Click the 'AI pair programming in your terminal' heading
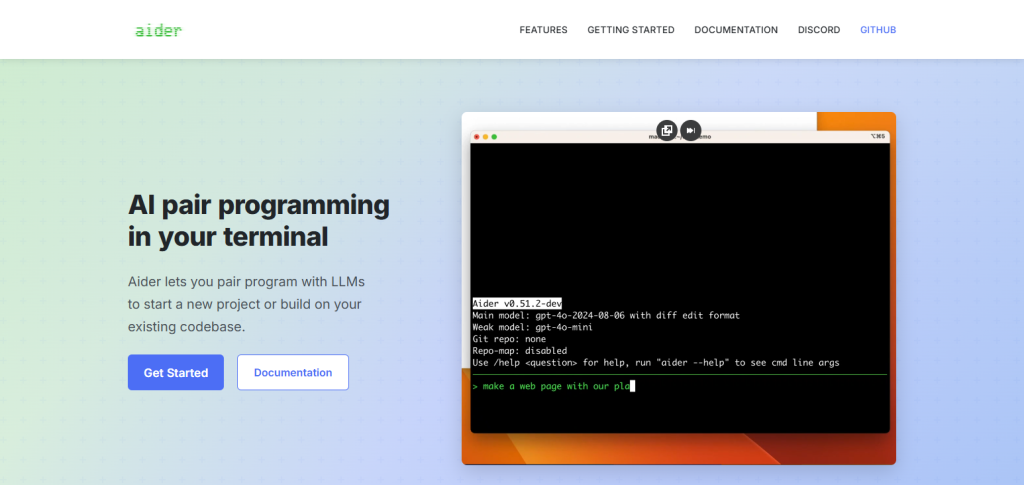The width and height of the screenshot is (1024, 485). pyautogui.click(x=259, y=221)
